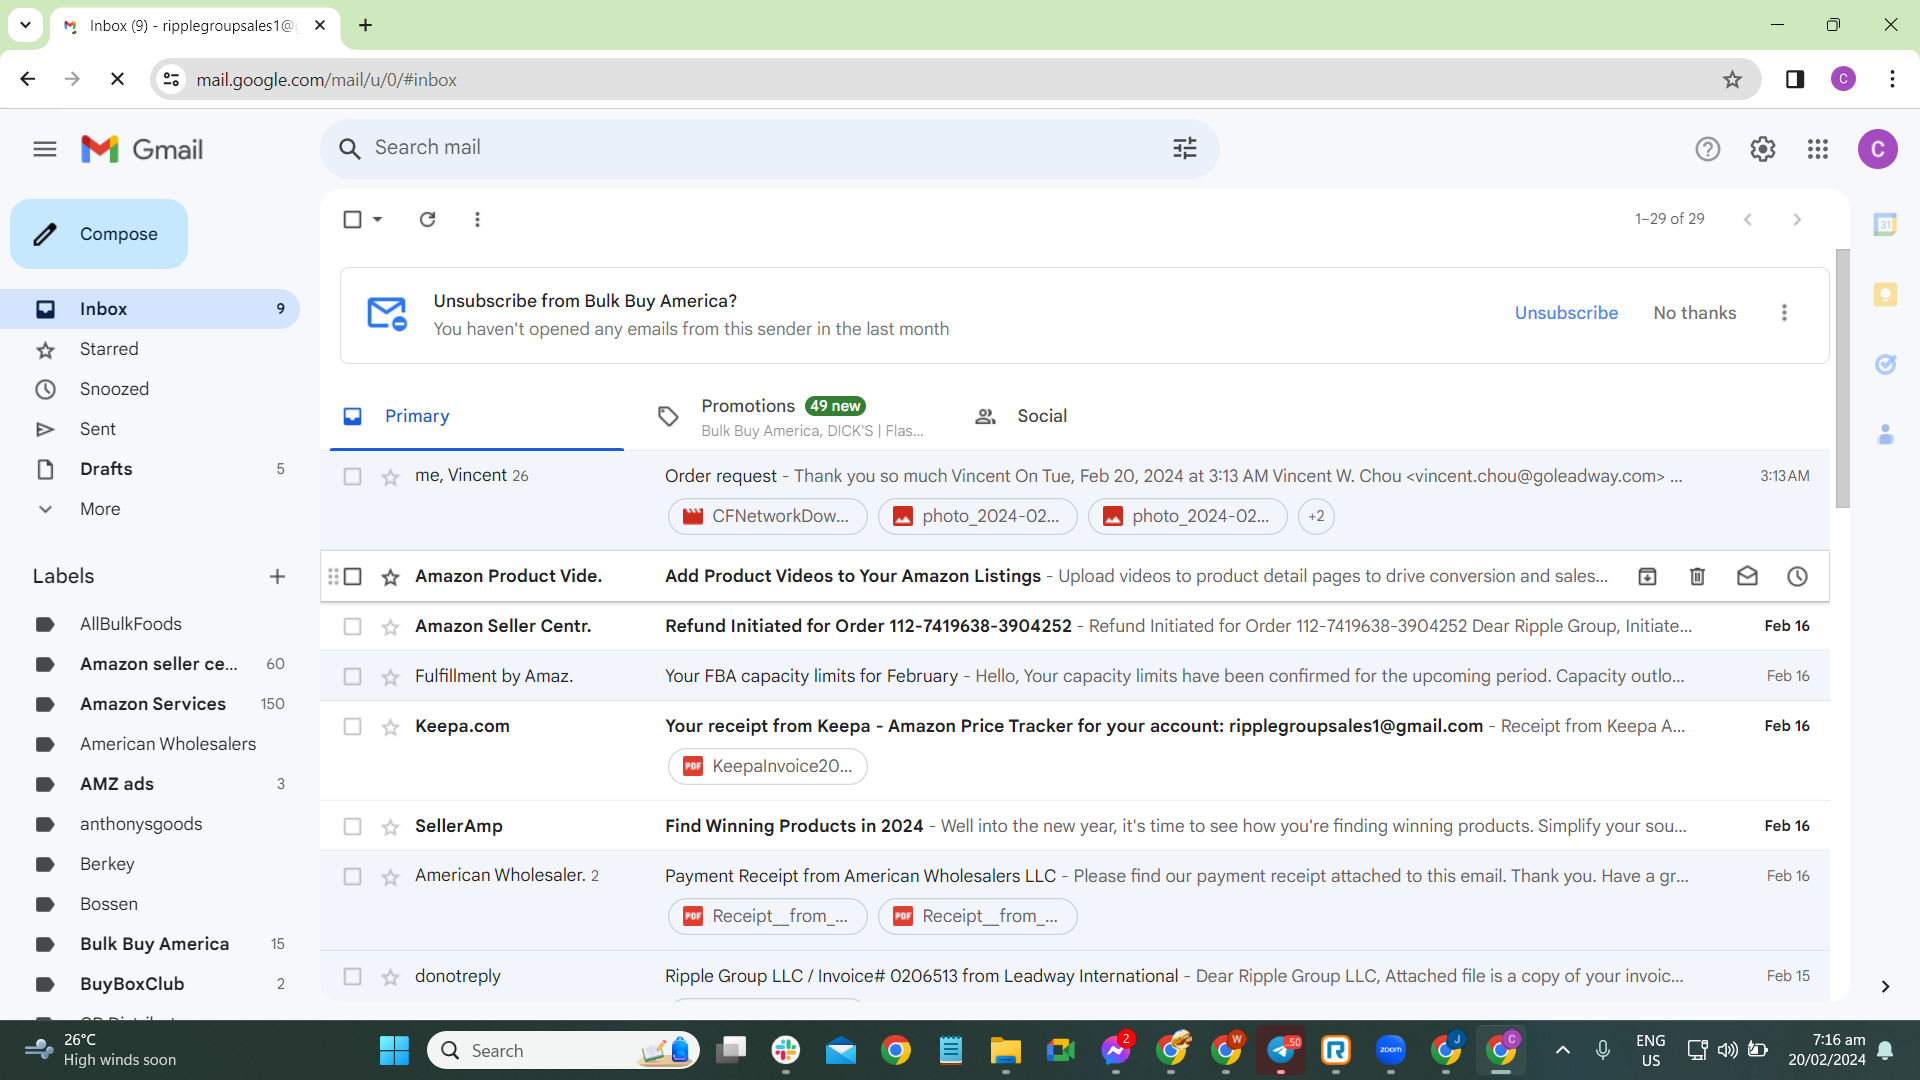Screen dimensions: 1920x1080
Task: Delete the Amazon Product Videos email
Action: 1697,576
